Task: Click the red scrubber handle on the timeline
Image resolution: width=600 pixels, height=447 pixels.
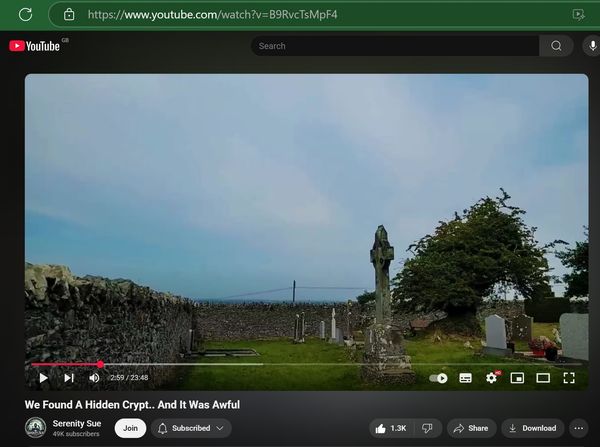Action: click(100, 364)
